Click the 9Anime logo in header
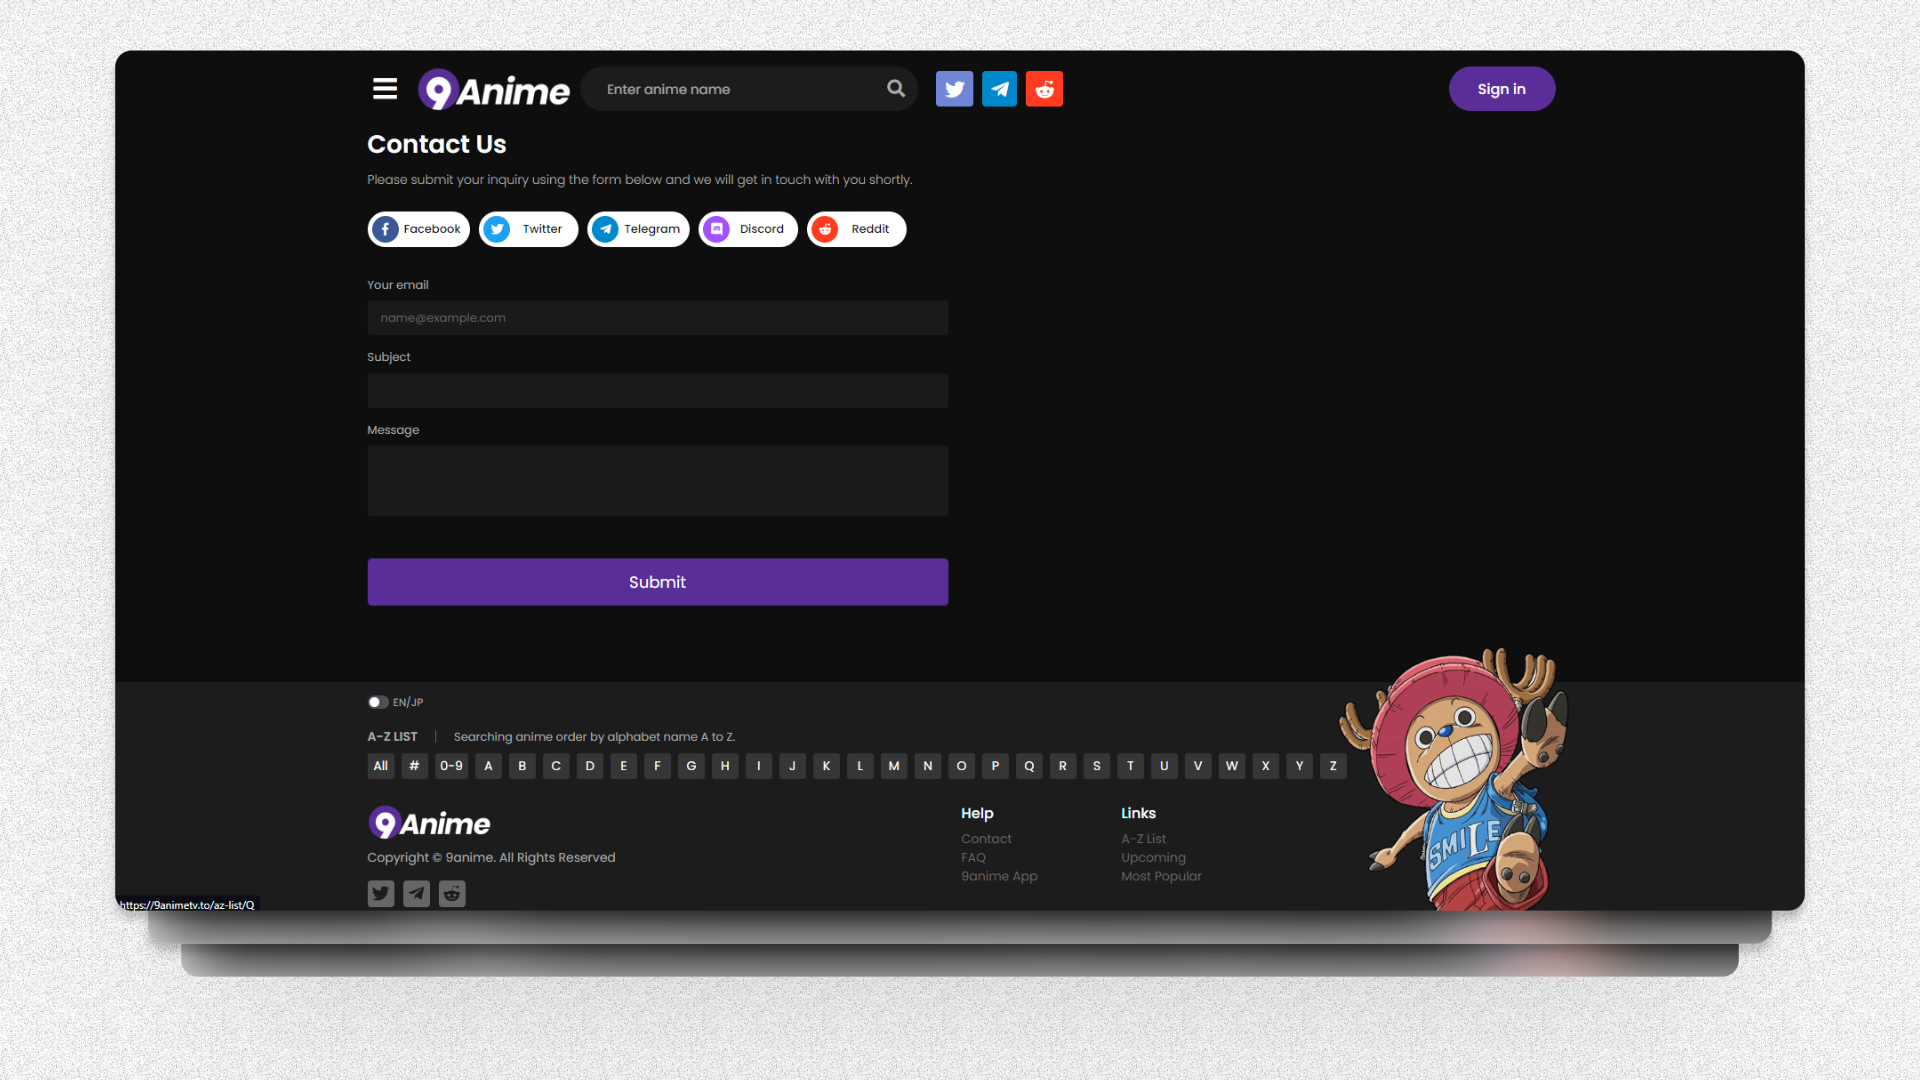 494,90
